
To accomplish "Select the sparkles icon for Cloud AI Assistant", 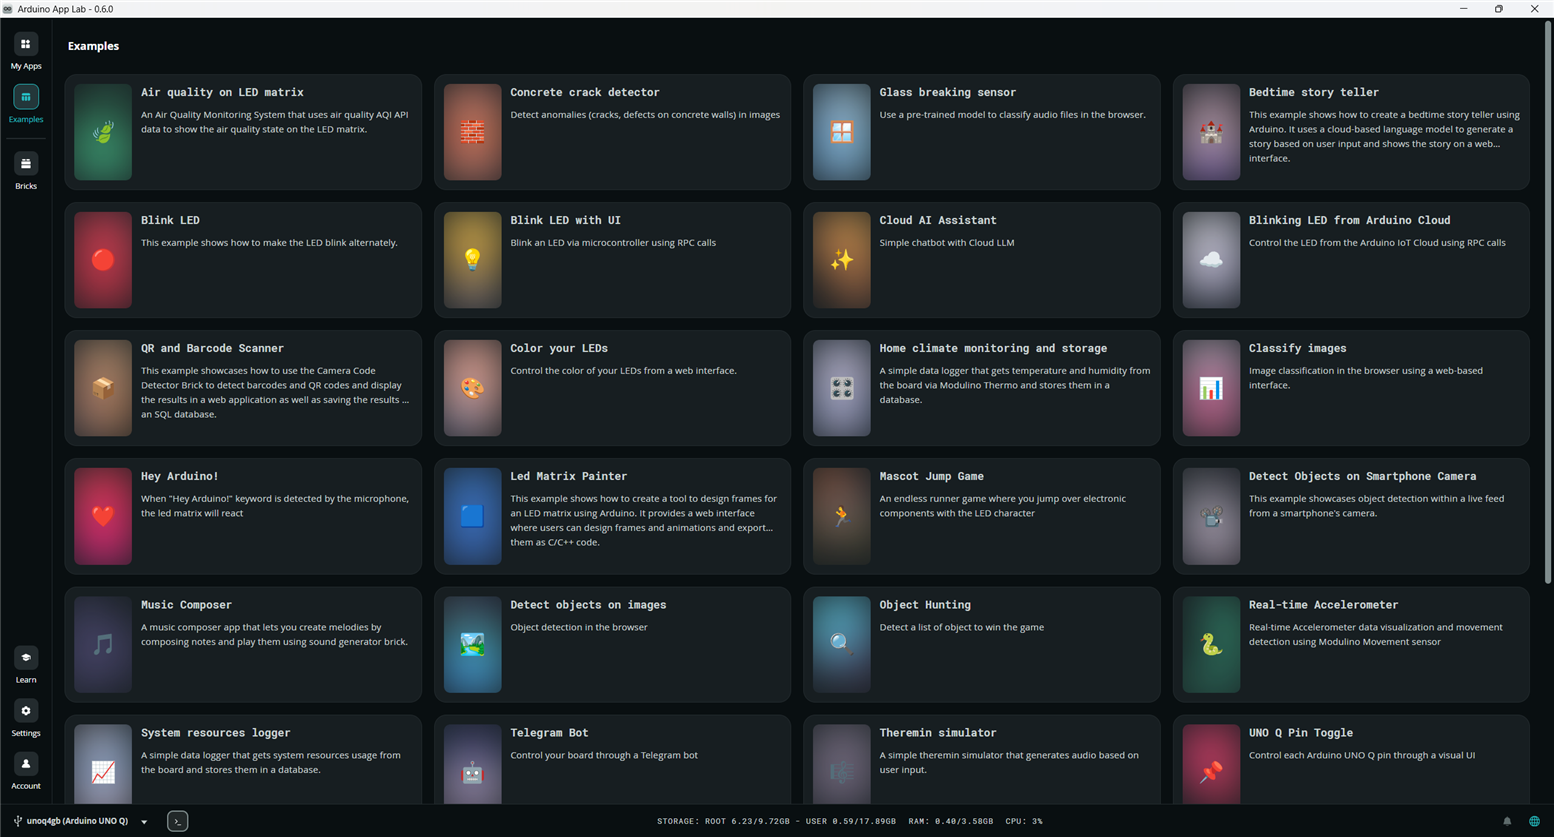I will tap(842, 260).
